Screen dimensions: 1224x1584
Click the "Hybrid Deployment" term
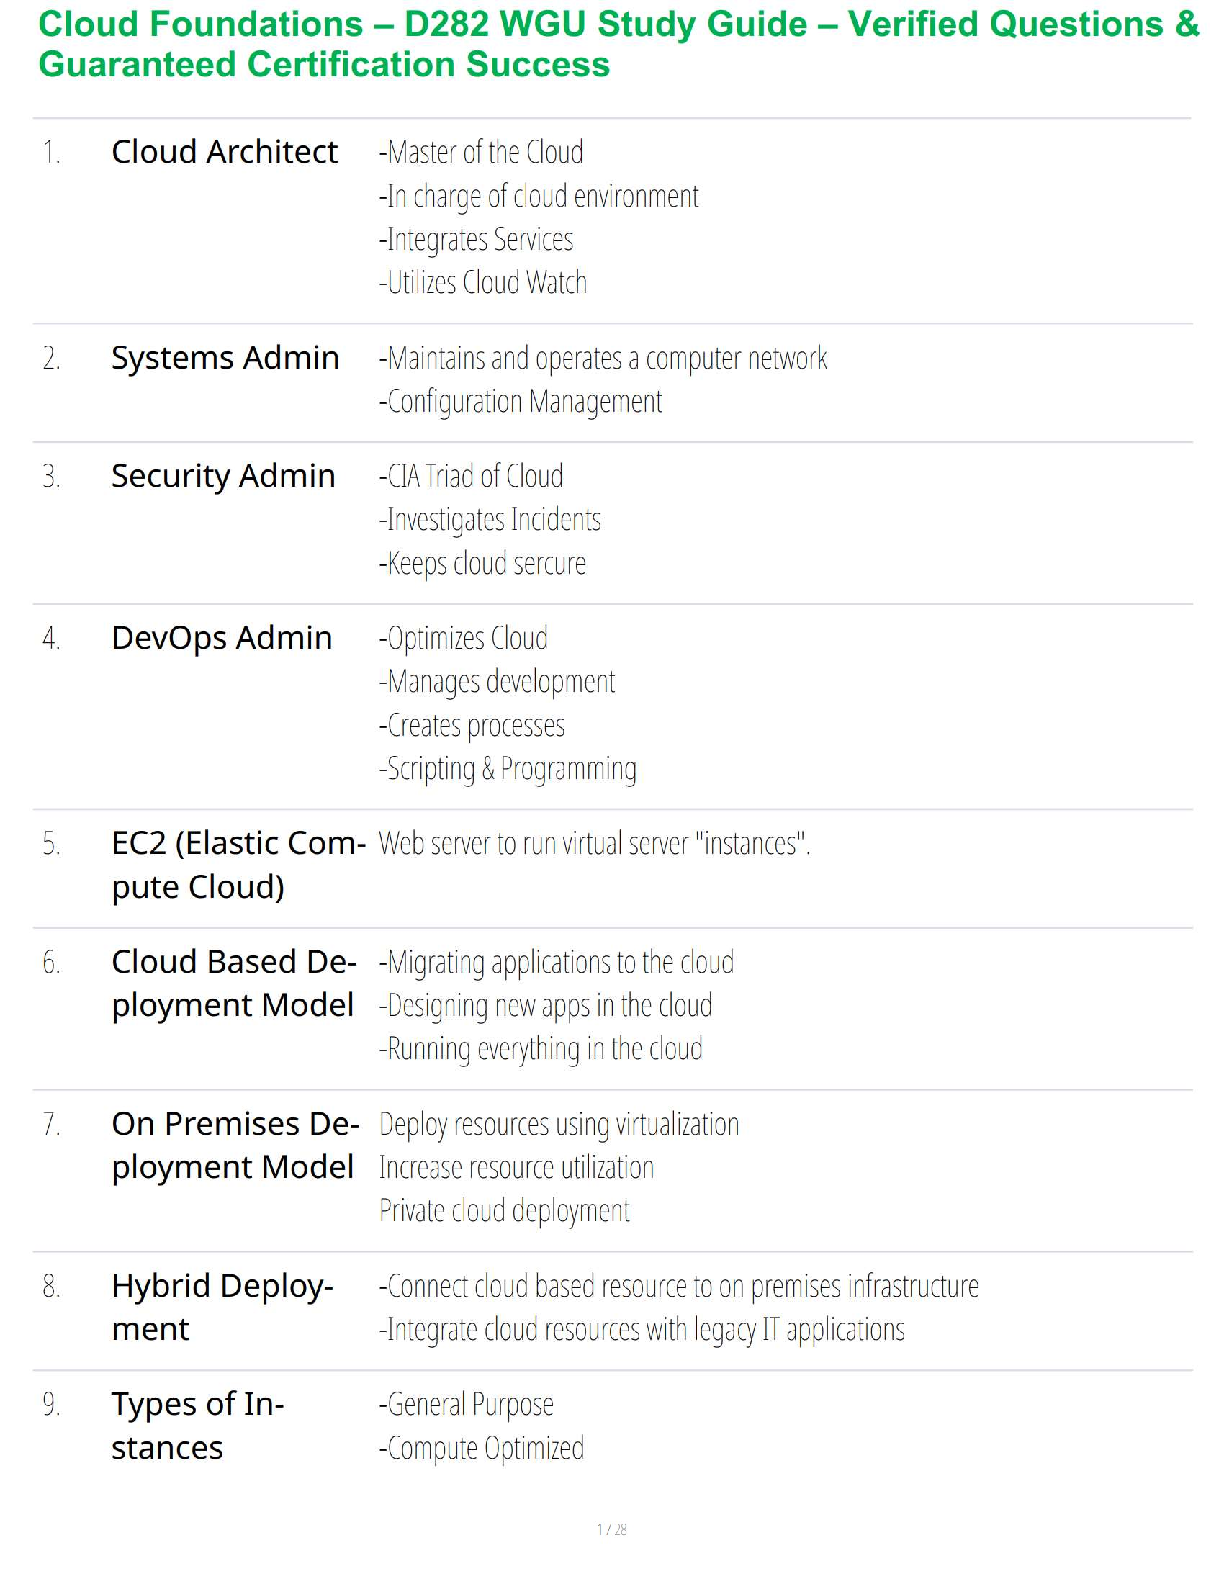pyautogui.click(x=222, y=1307)
